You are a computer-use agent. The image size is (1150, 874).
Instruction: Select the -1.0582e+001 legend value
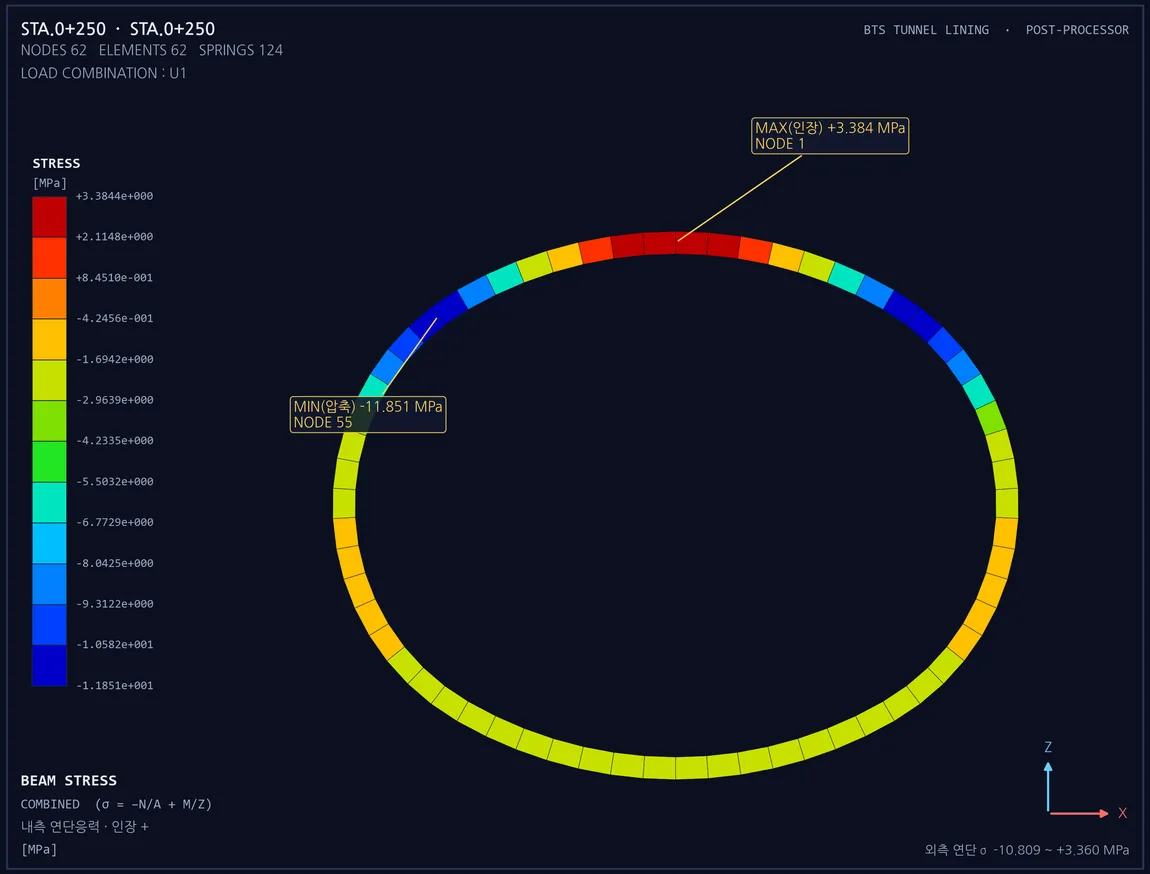(x=114, y=645)
